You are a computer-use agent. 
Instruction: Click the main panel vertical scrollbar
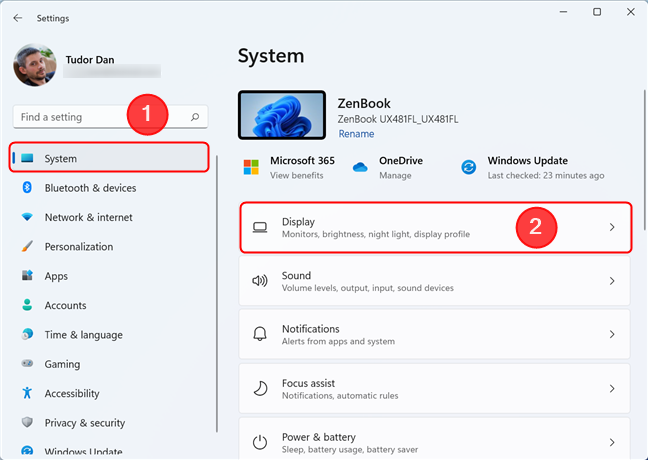[645, 160]
